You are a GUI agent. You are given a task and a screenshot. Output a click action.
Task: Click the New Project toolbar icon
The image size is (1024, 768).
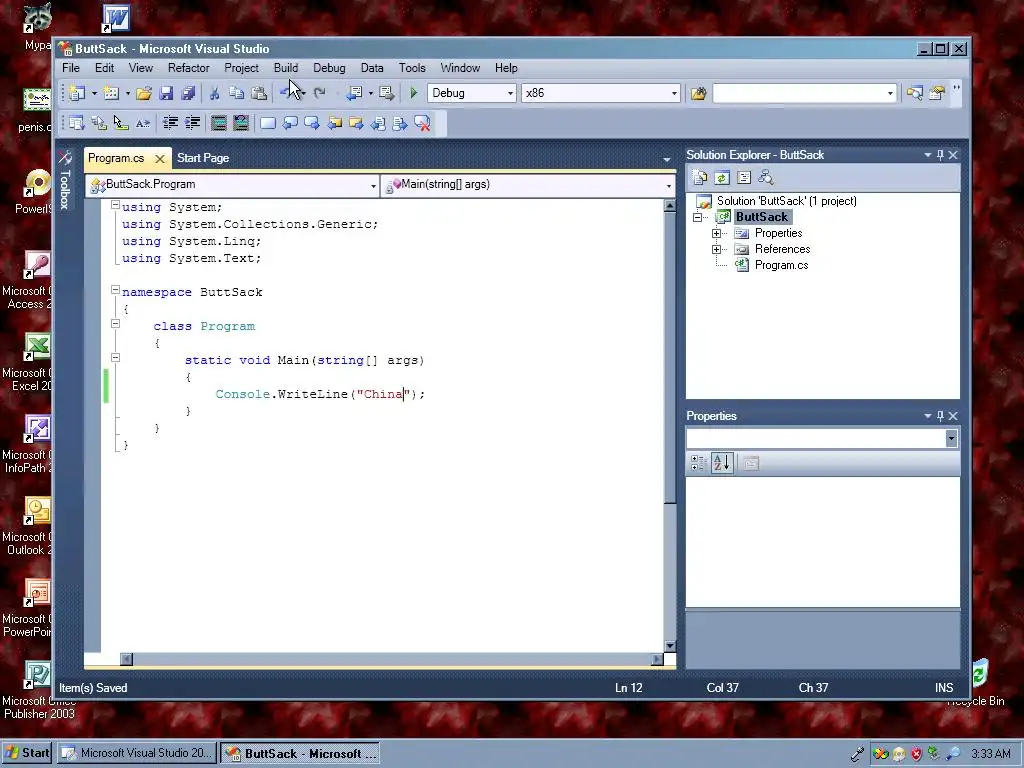78,93
